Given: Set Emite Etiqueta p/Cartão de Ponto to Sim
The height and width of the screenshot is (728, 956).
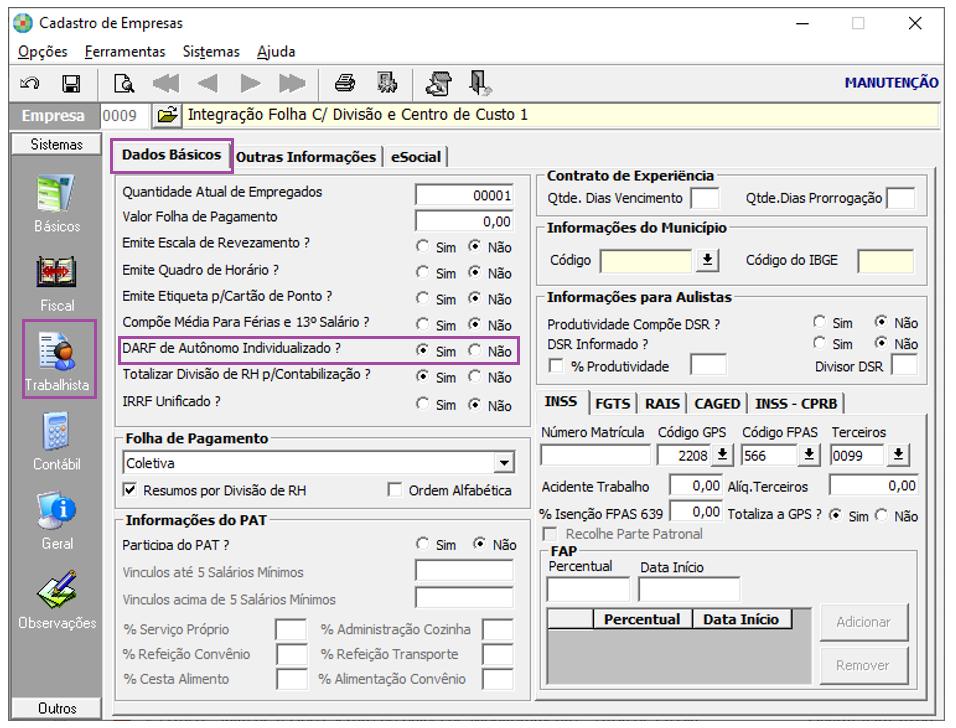Looking at the screenshot, I should pyautogui.click(x=422, y=298).
